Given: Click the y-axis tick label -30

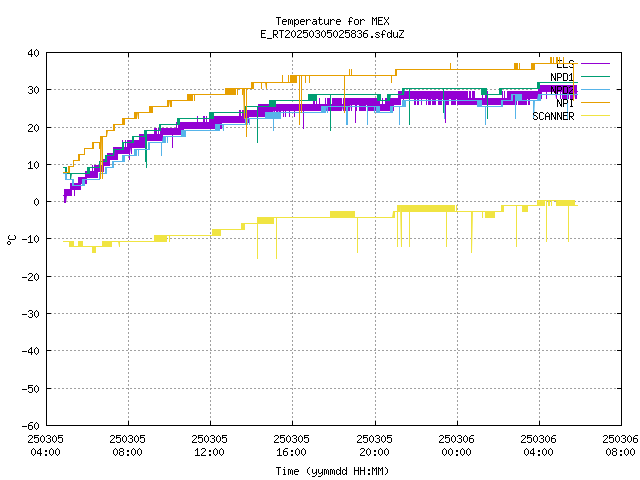Looking at the screenshot, I should pyautogui.click(x=31, y=314).
